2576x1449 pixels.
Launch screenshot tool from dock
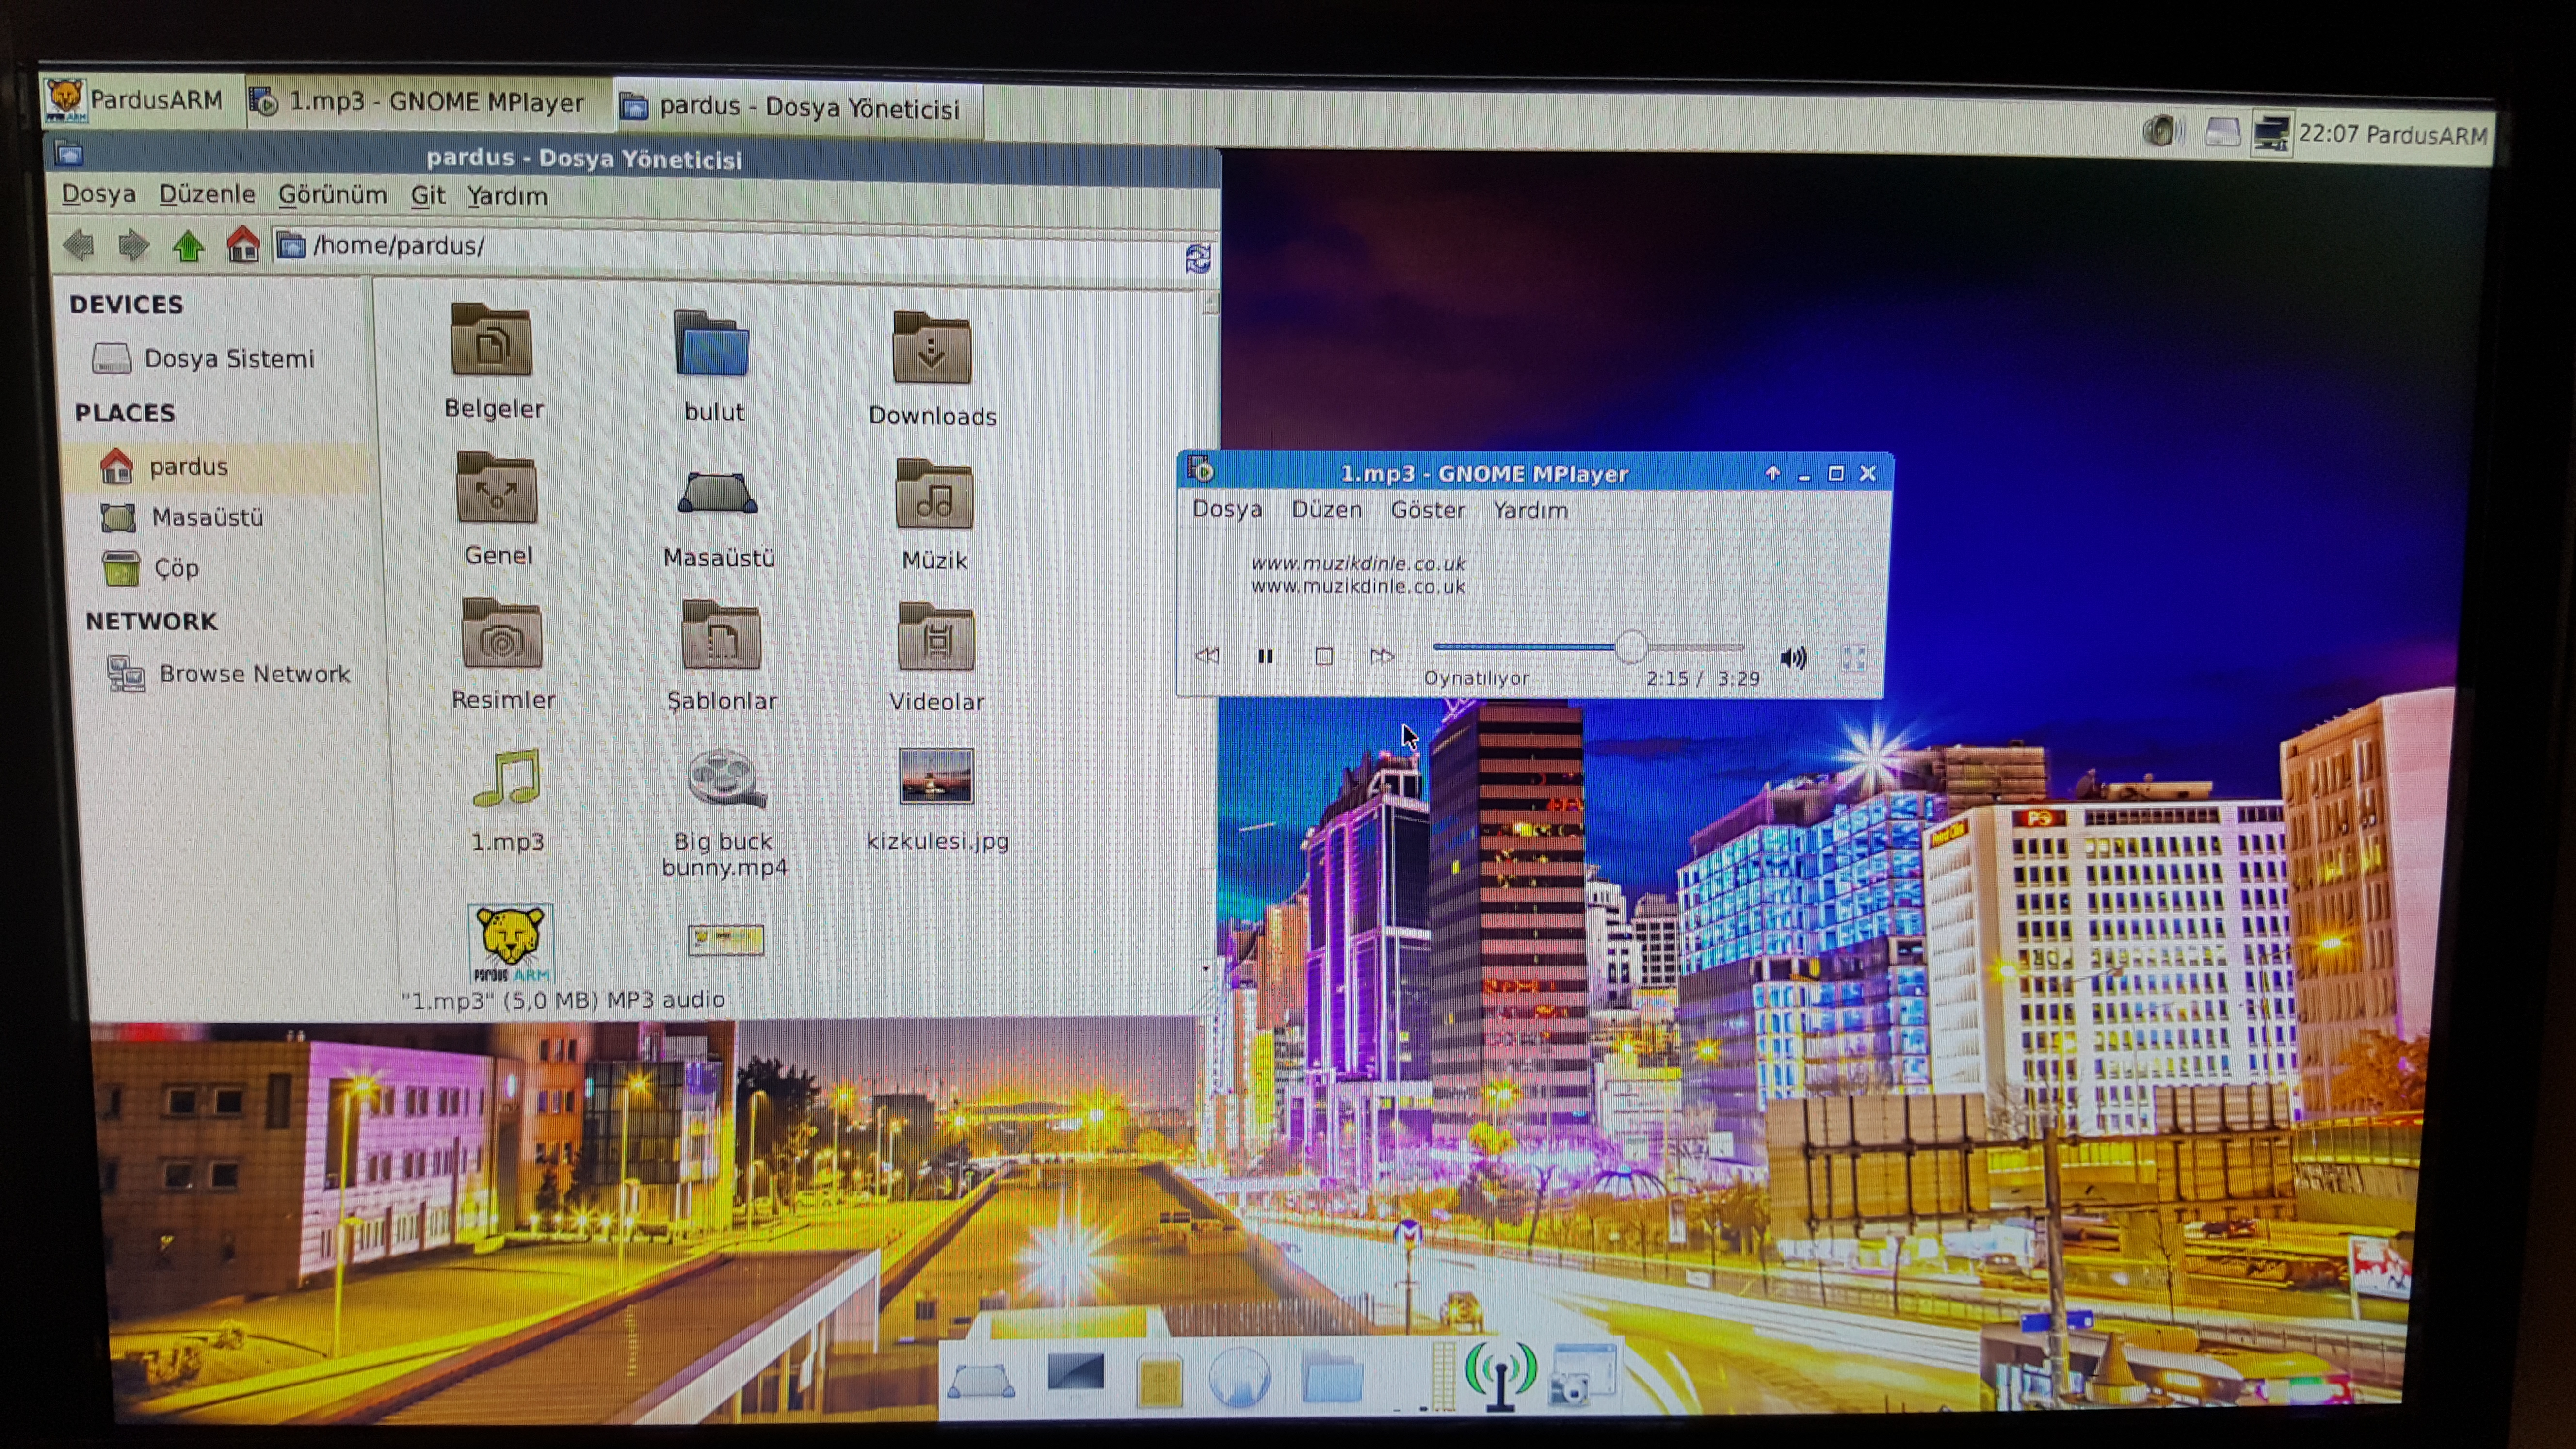click(x=1582, y=1376)
